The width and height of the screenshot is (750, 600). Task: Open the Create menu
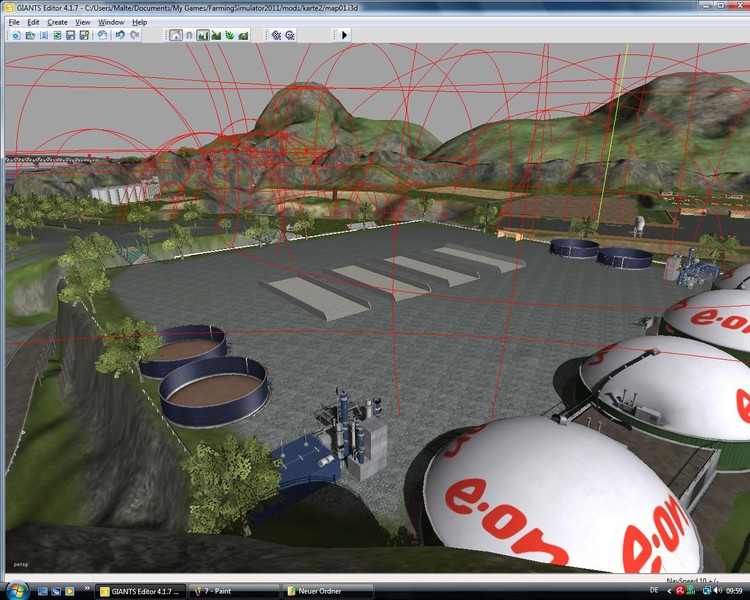57,22
